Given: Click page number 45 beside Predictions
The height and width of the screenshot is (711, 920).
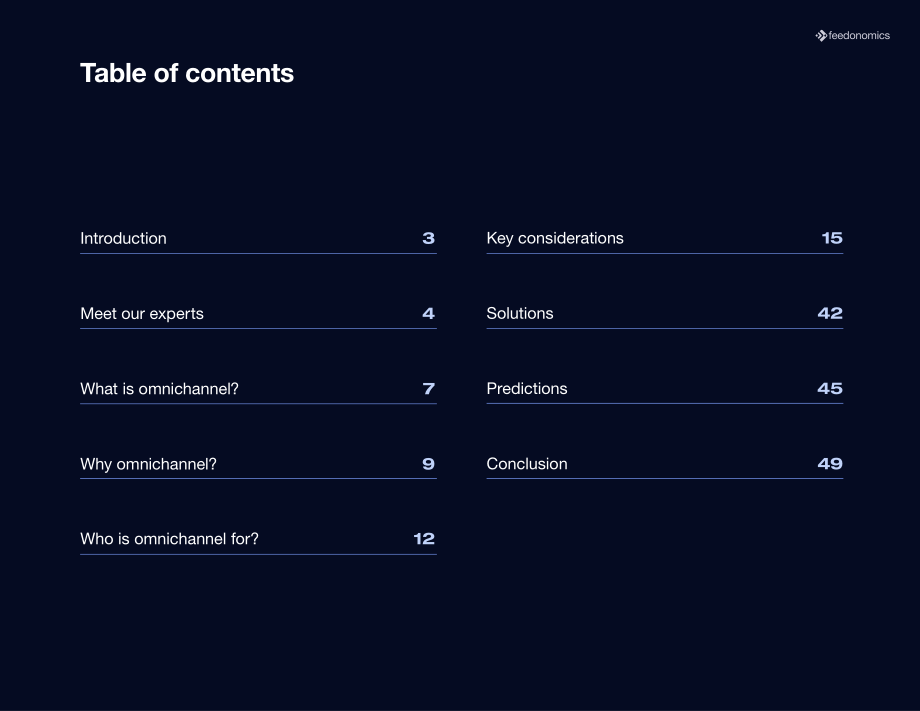Looking at the screenshot, I should 830,388.
